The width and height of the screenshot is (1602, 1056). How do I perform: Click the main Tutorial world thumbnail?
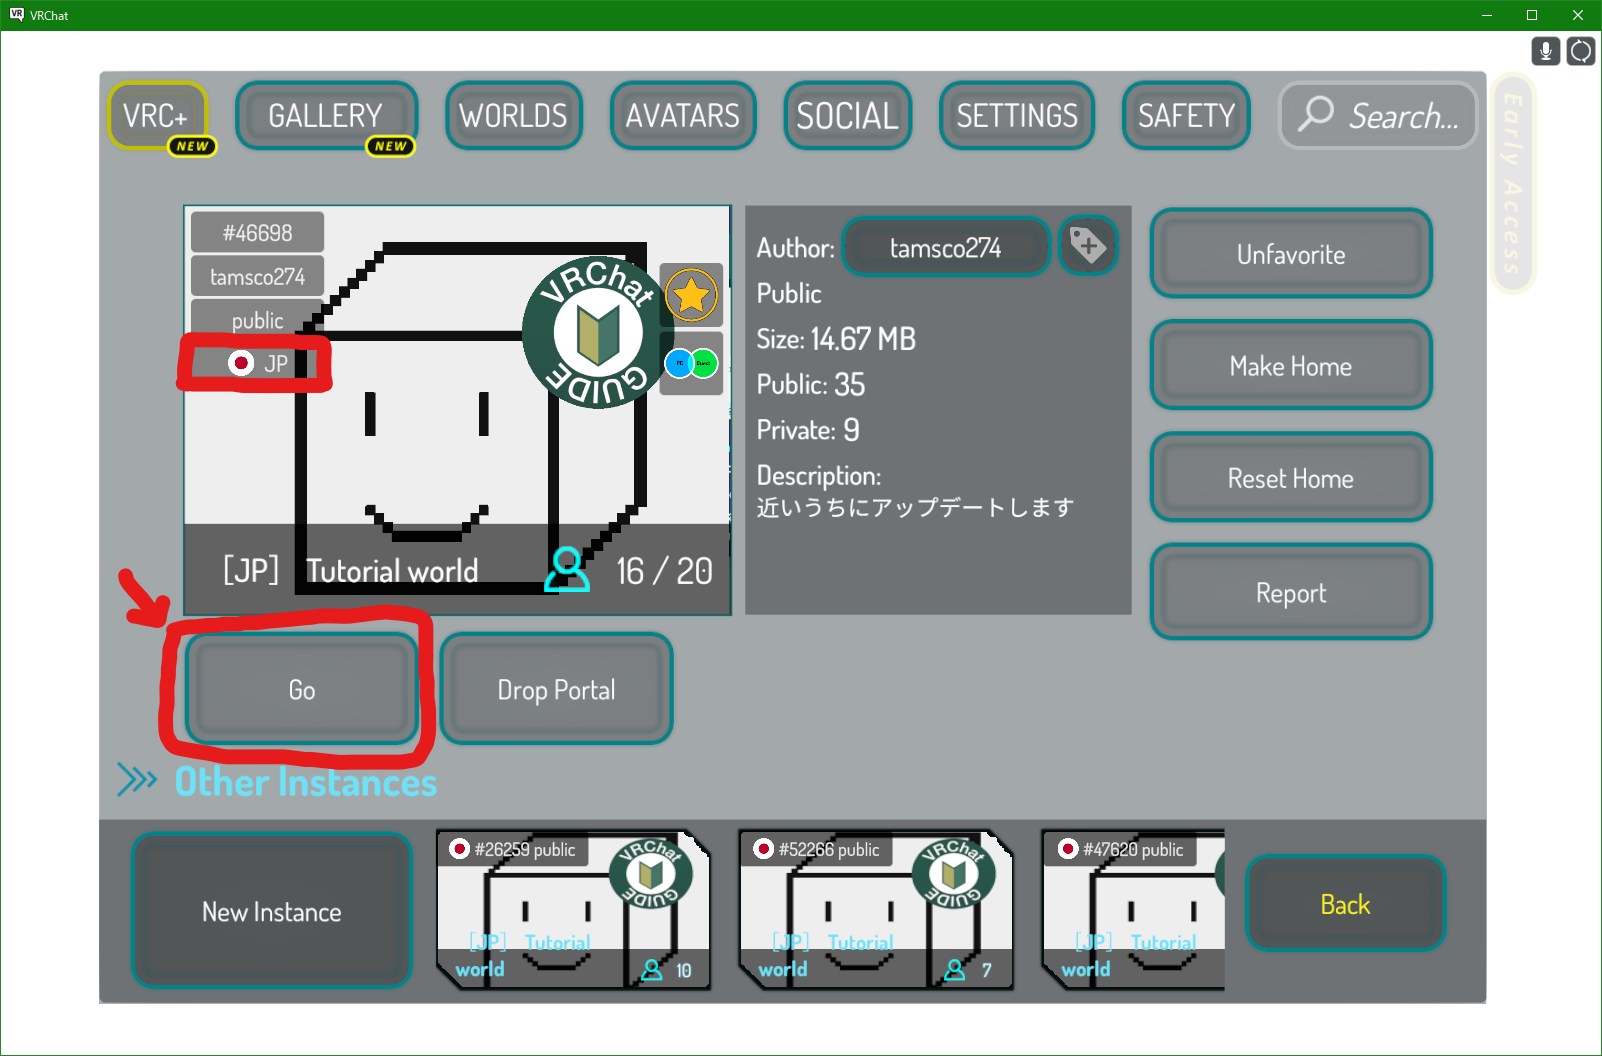pyautogui.click(x=458, y=410)
